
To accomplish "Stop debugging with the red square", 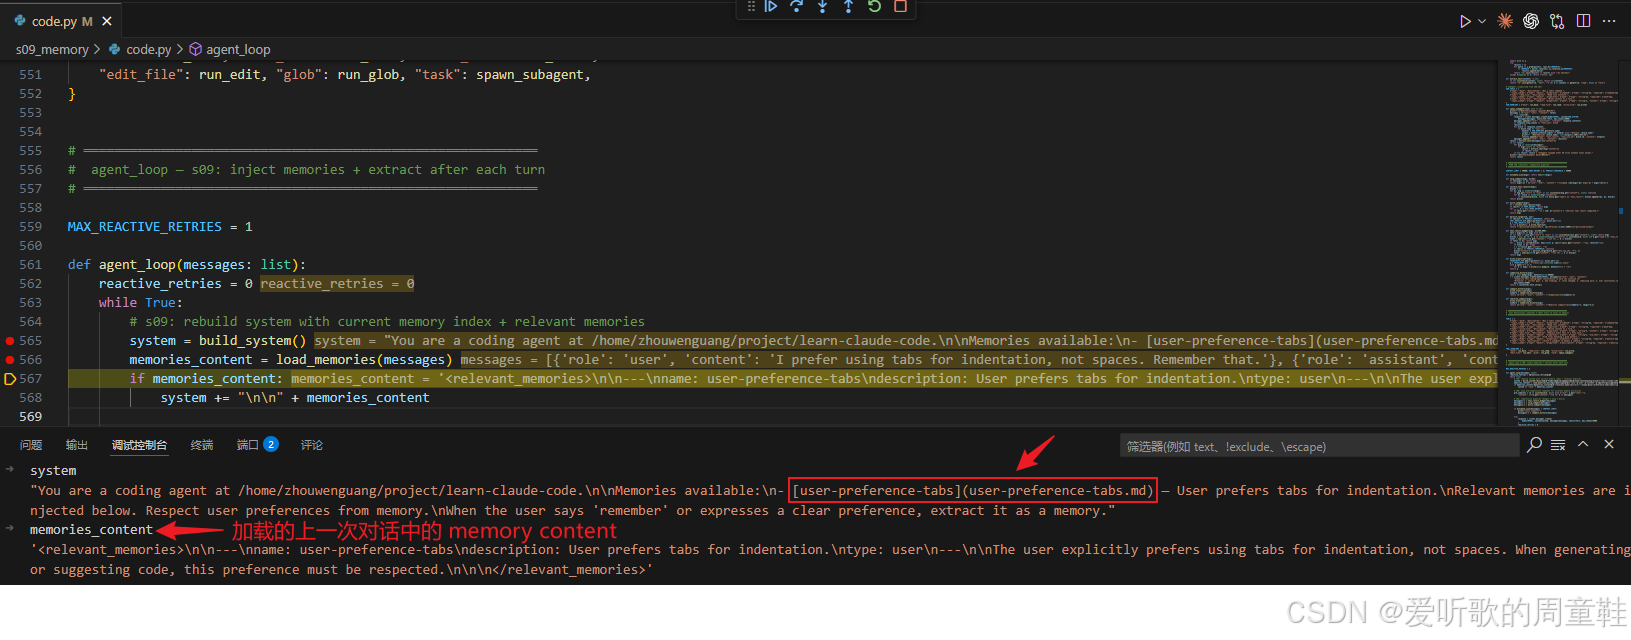I will (x=900, y=6).
